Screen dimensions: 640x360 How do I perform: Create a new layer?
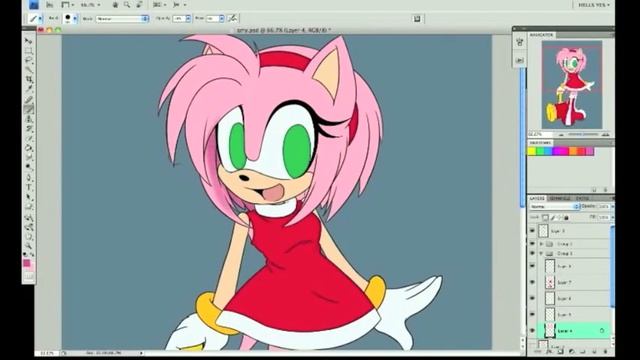[594, 351]
